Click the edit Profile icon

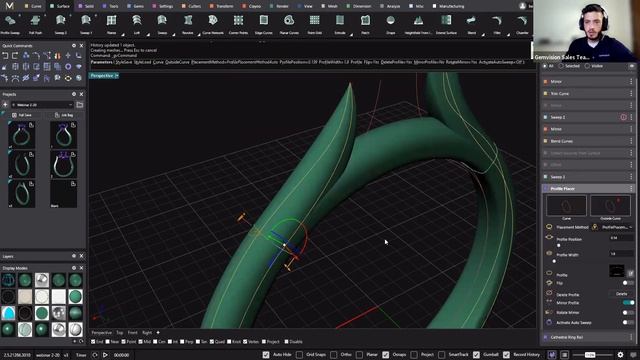click(x=630, y=273)
